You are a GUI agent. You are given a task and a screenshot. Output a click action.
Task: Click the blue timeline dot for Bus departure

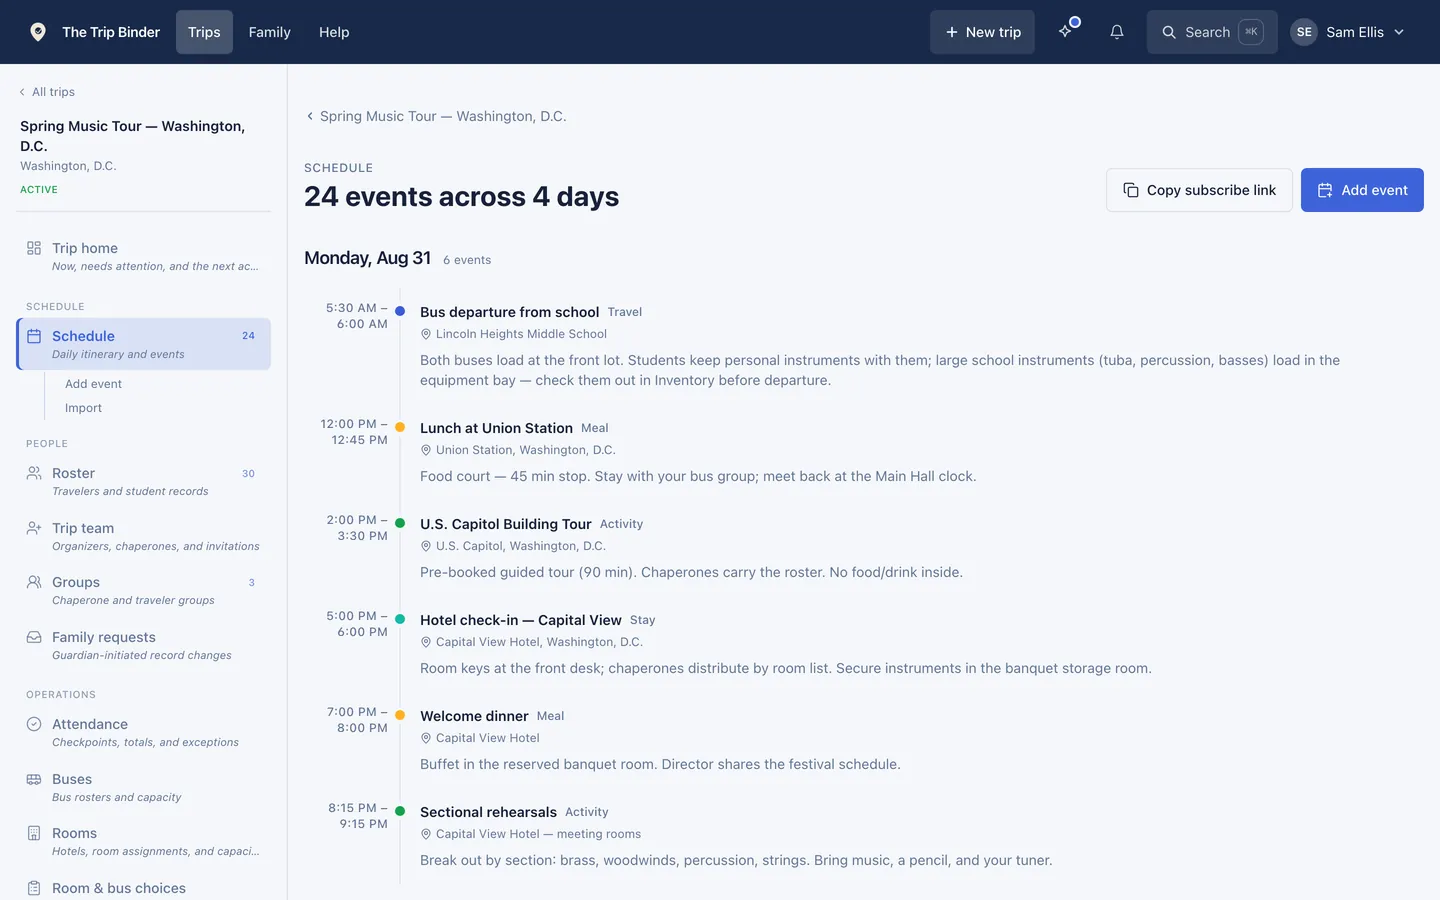click(400, 311)
